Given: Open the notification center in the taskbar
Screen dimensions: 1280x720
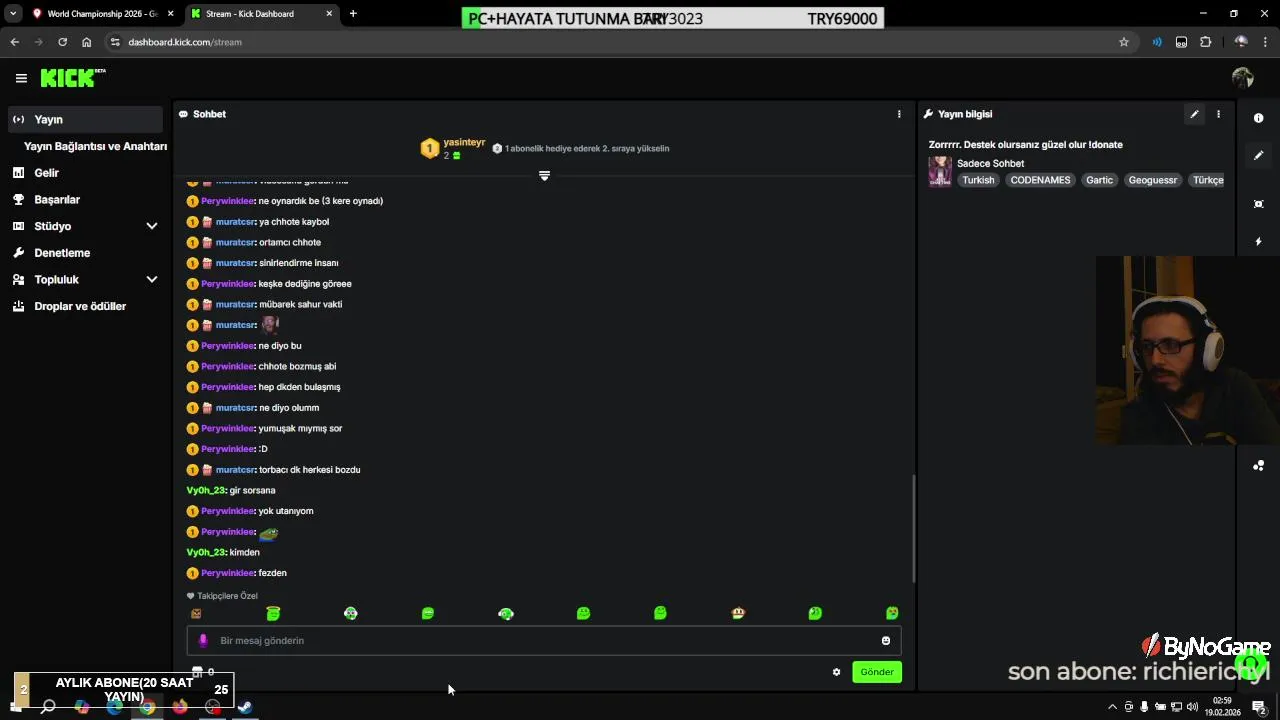Looking at the screenshot, I should [1259, 707].
